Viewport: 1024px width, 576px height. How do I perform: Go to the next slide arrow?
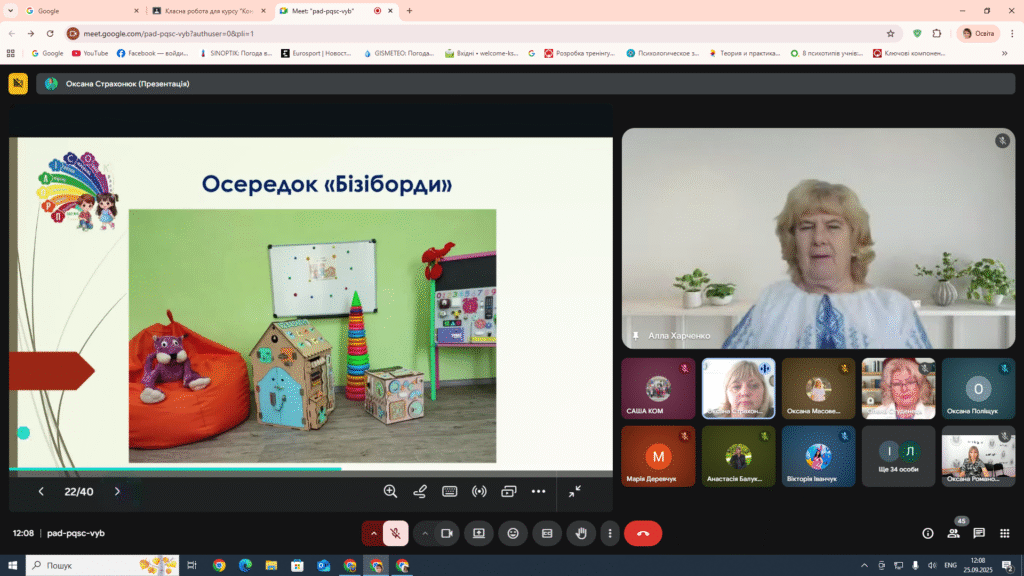[118, 491]
